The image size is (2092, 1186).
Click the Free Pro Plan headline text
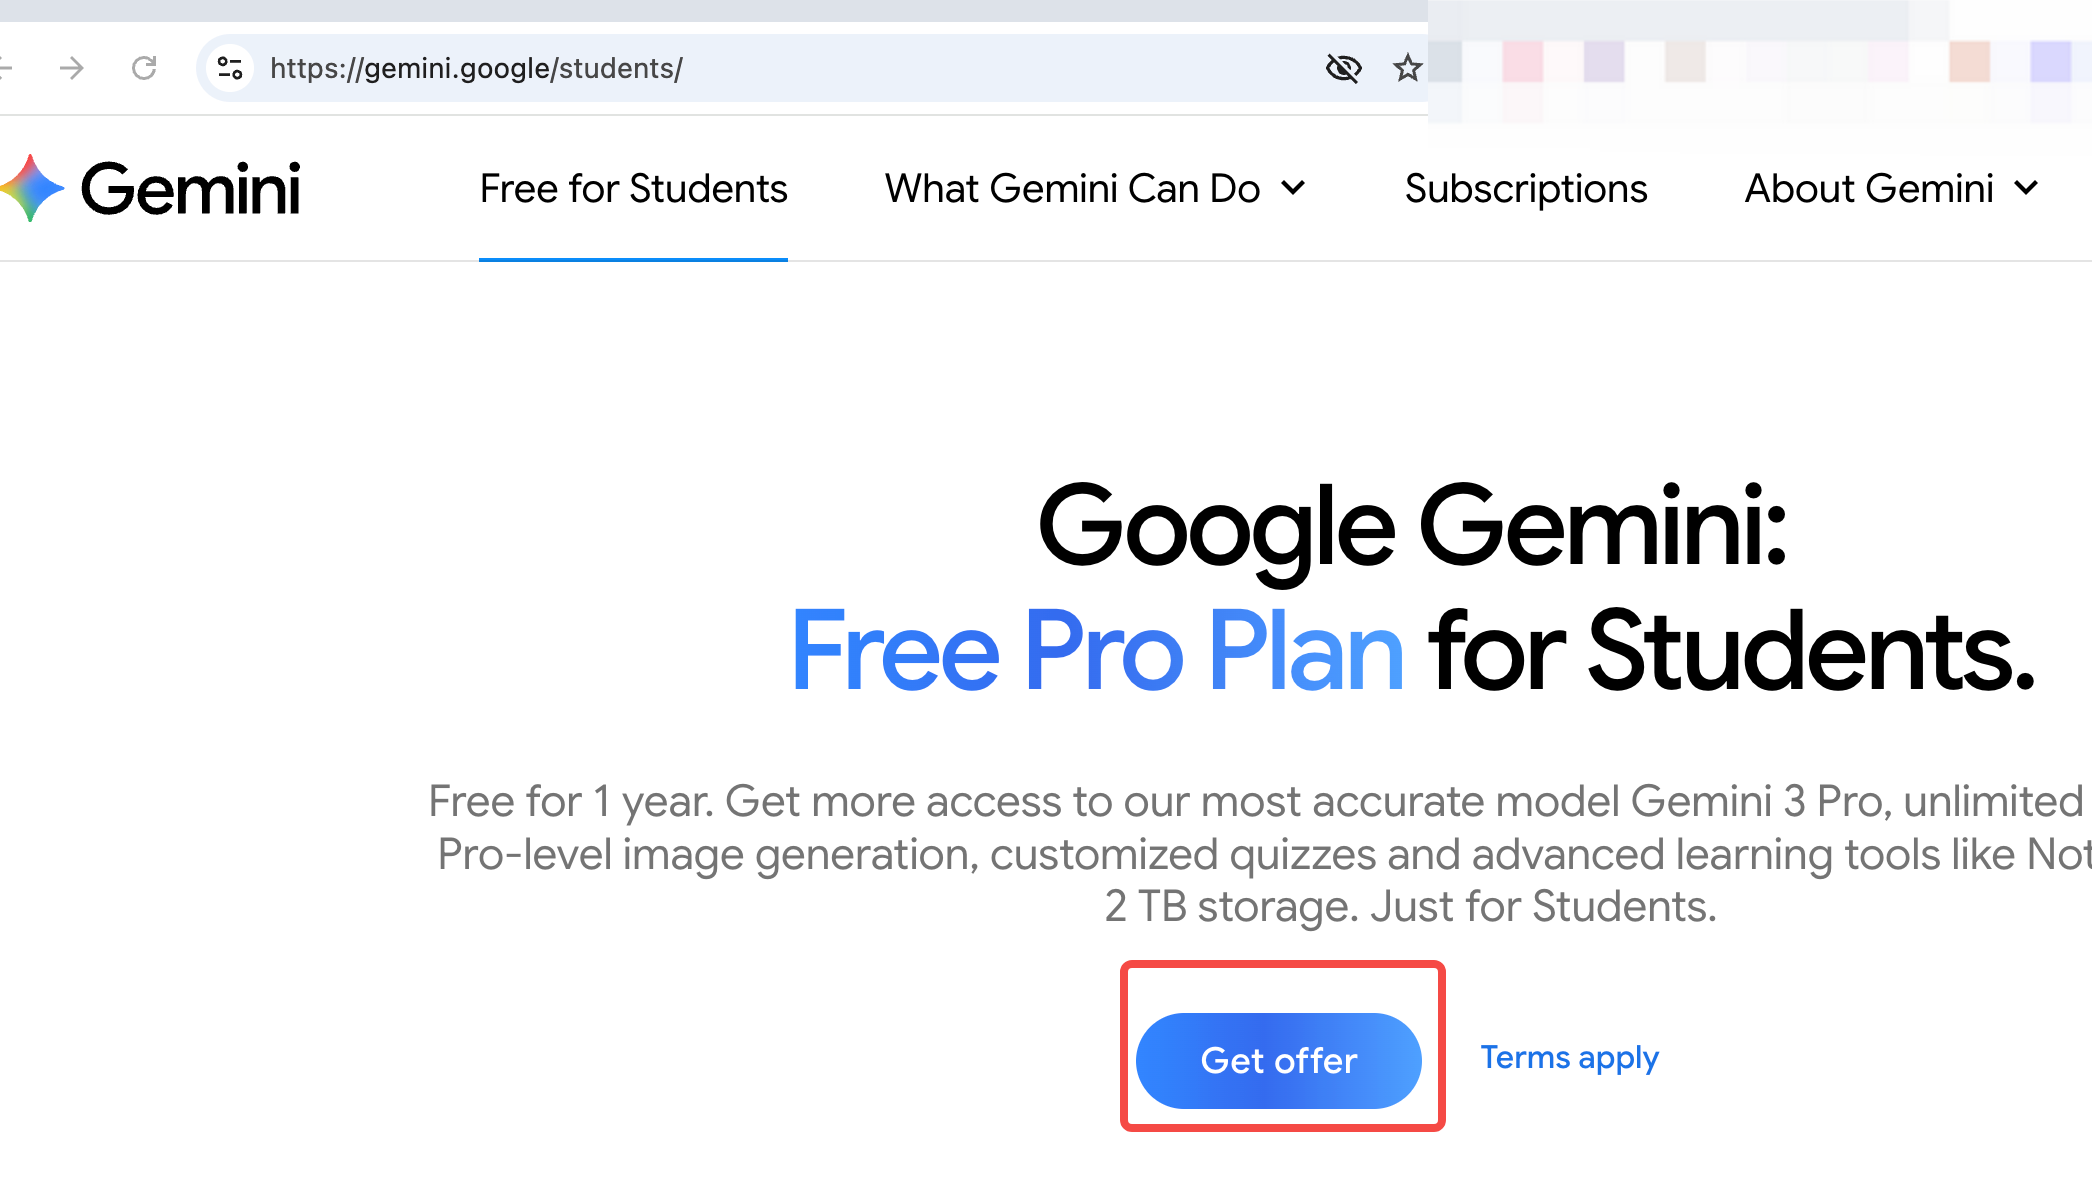coord(1097,652)
